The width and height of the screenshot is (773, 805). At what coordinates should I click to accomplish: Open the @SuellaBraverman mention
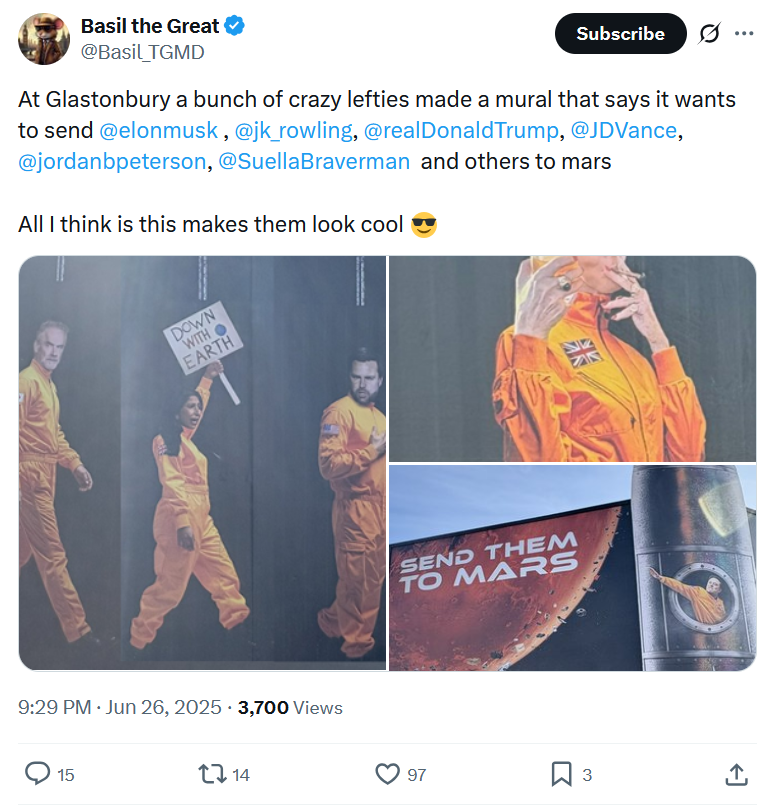314,162
